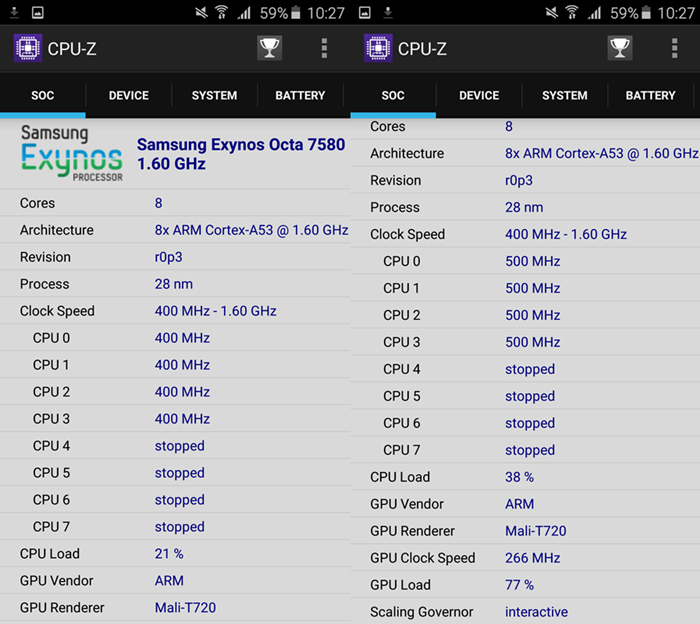The width and height of the screenshot is (700, 624).
Task: Tap the 'Samsung Exynos Octa 7580' heading
Action: pyautogui.click(x=241, y=145)
